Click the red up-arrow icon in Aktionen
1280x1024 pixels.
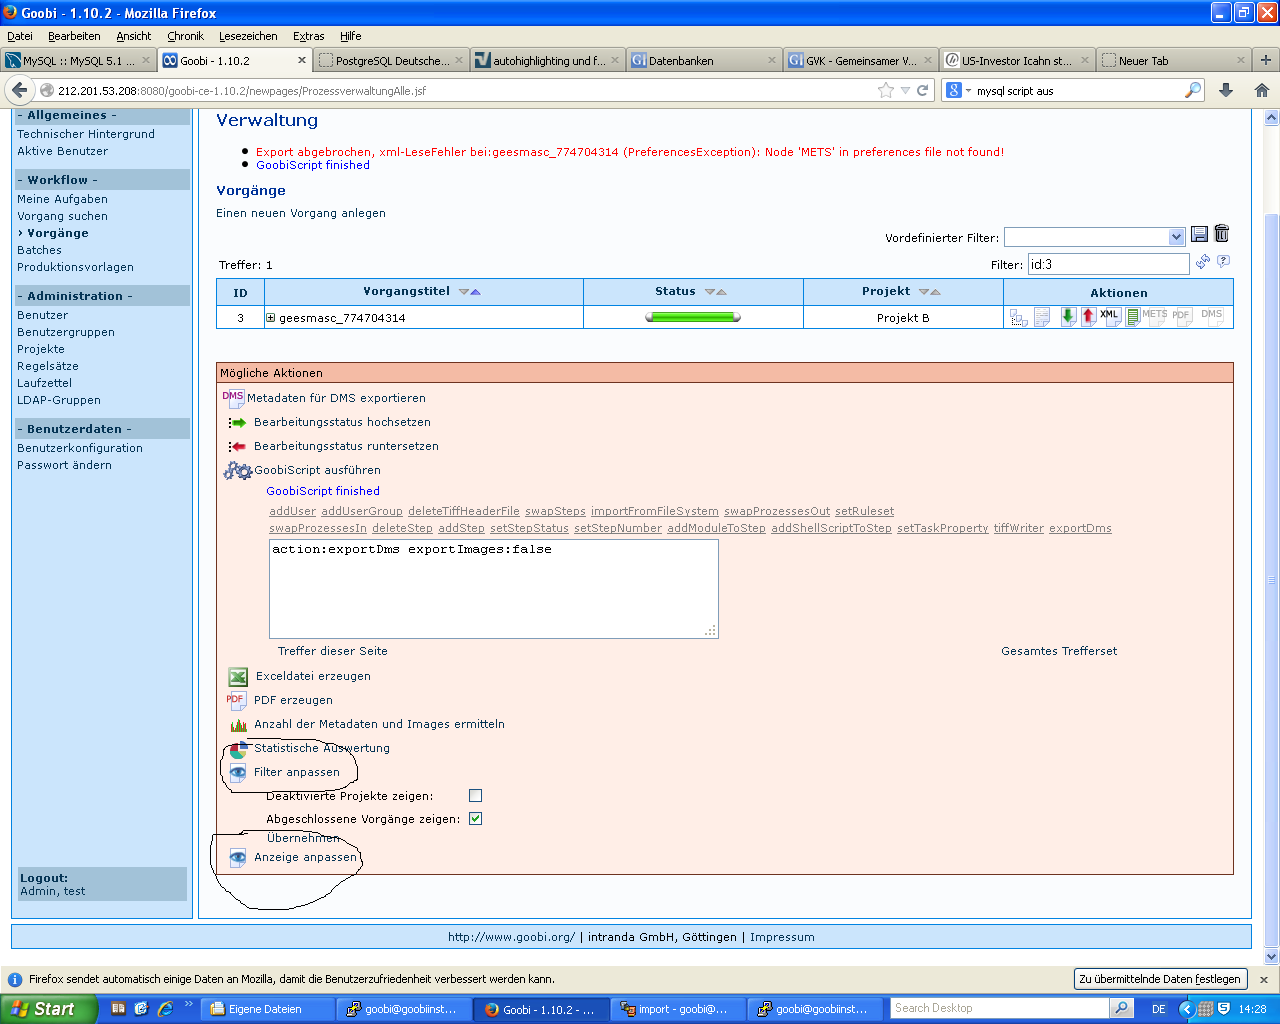click(1088, 317)
